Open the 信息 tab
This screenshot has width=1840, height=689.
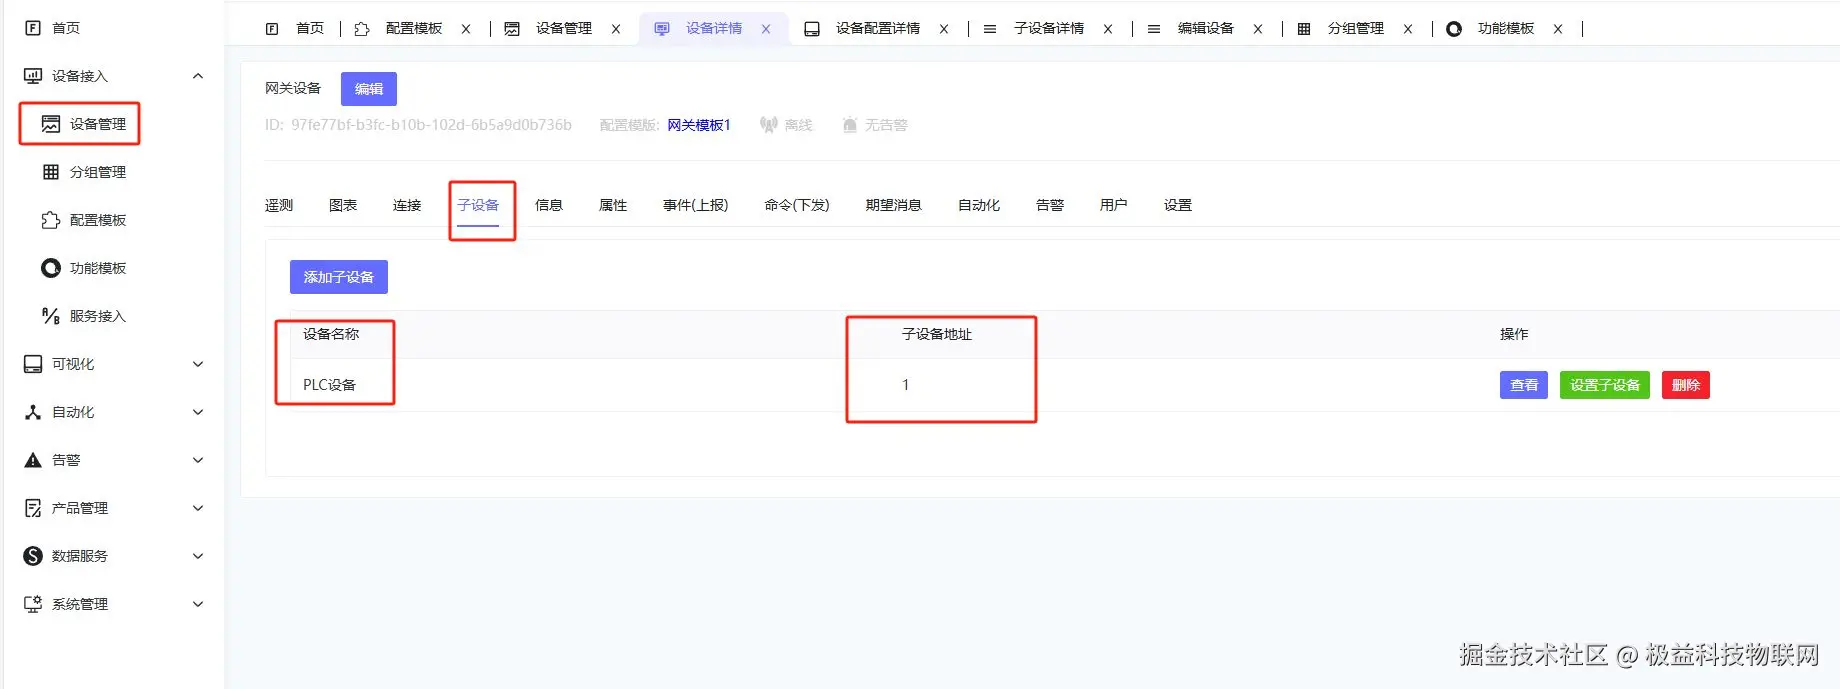click(549, 205)
